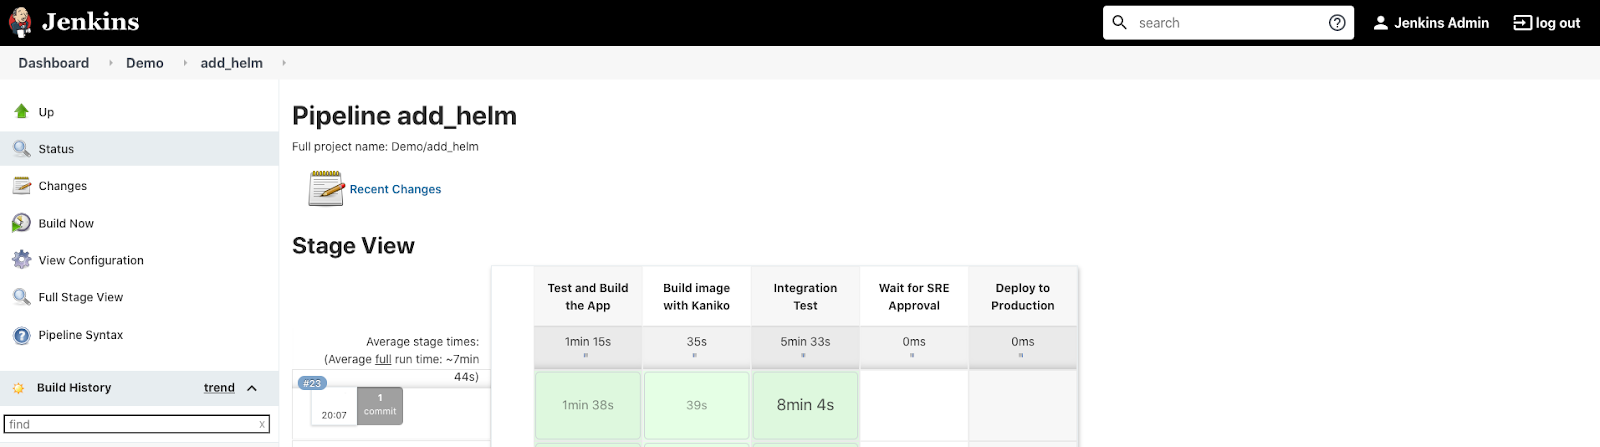Expand the add_helm breadcrumb dropdown arrow
The image size is (1600, 447).
click(284, 63)
